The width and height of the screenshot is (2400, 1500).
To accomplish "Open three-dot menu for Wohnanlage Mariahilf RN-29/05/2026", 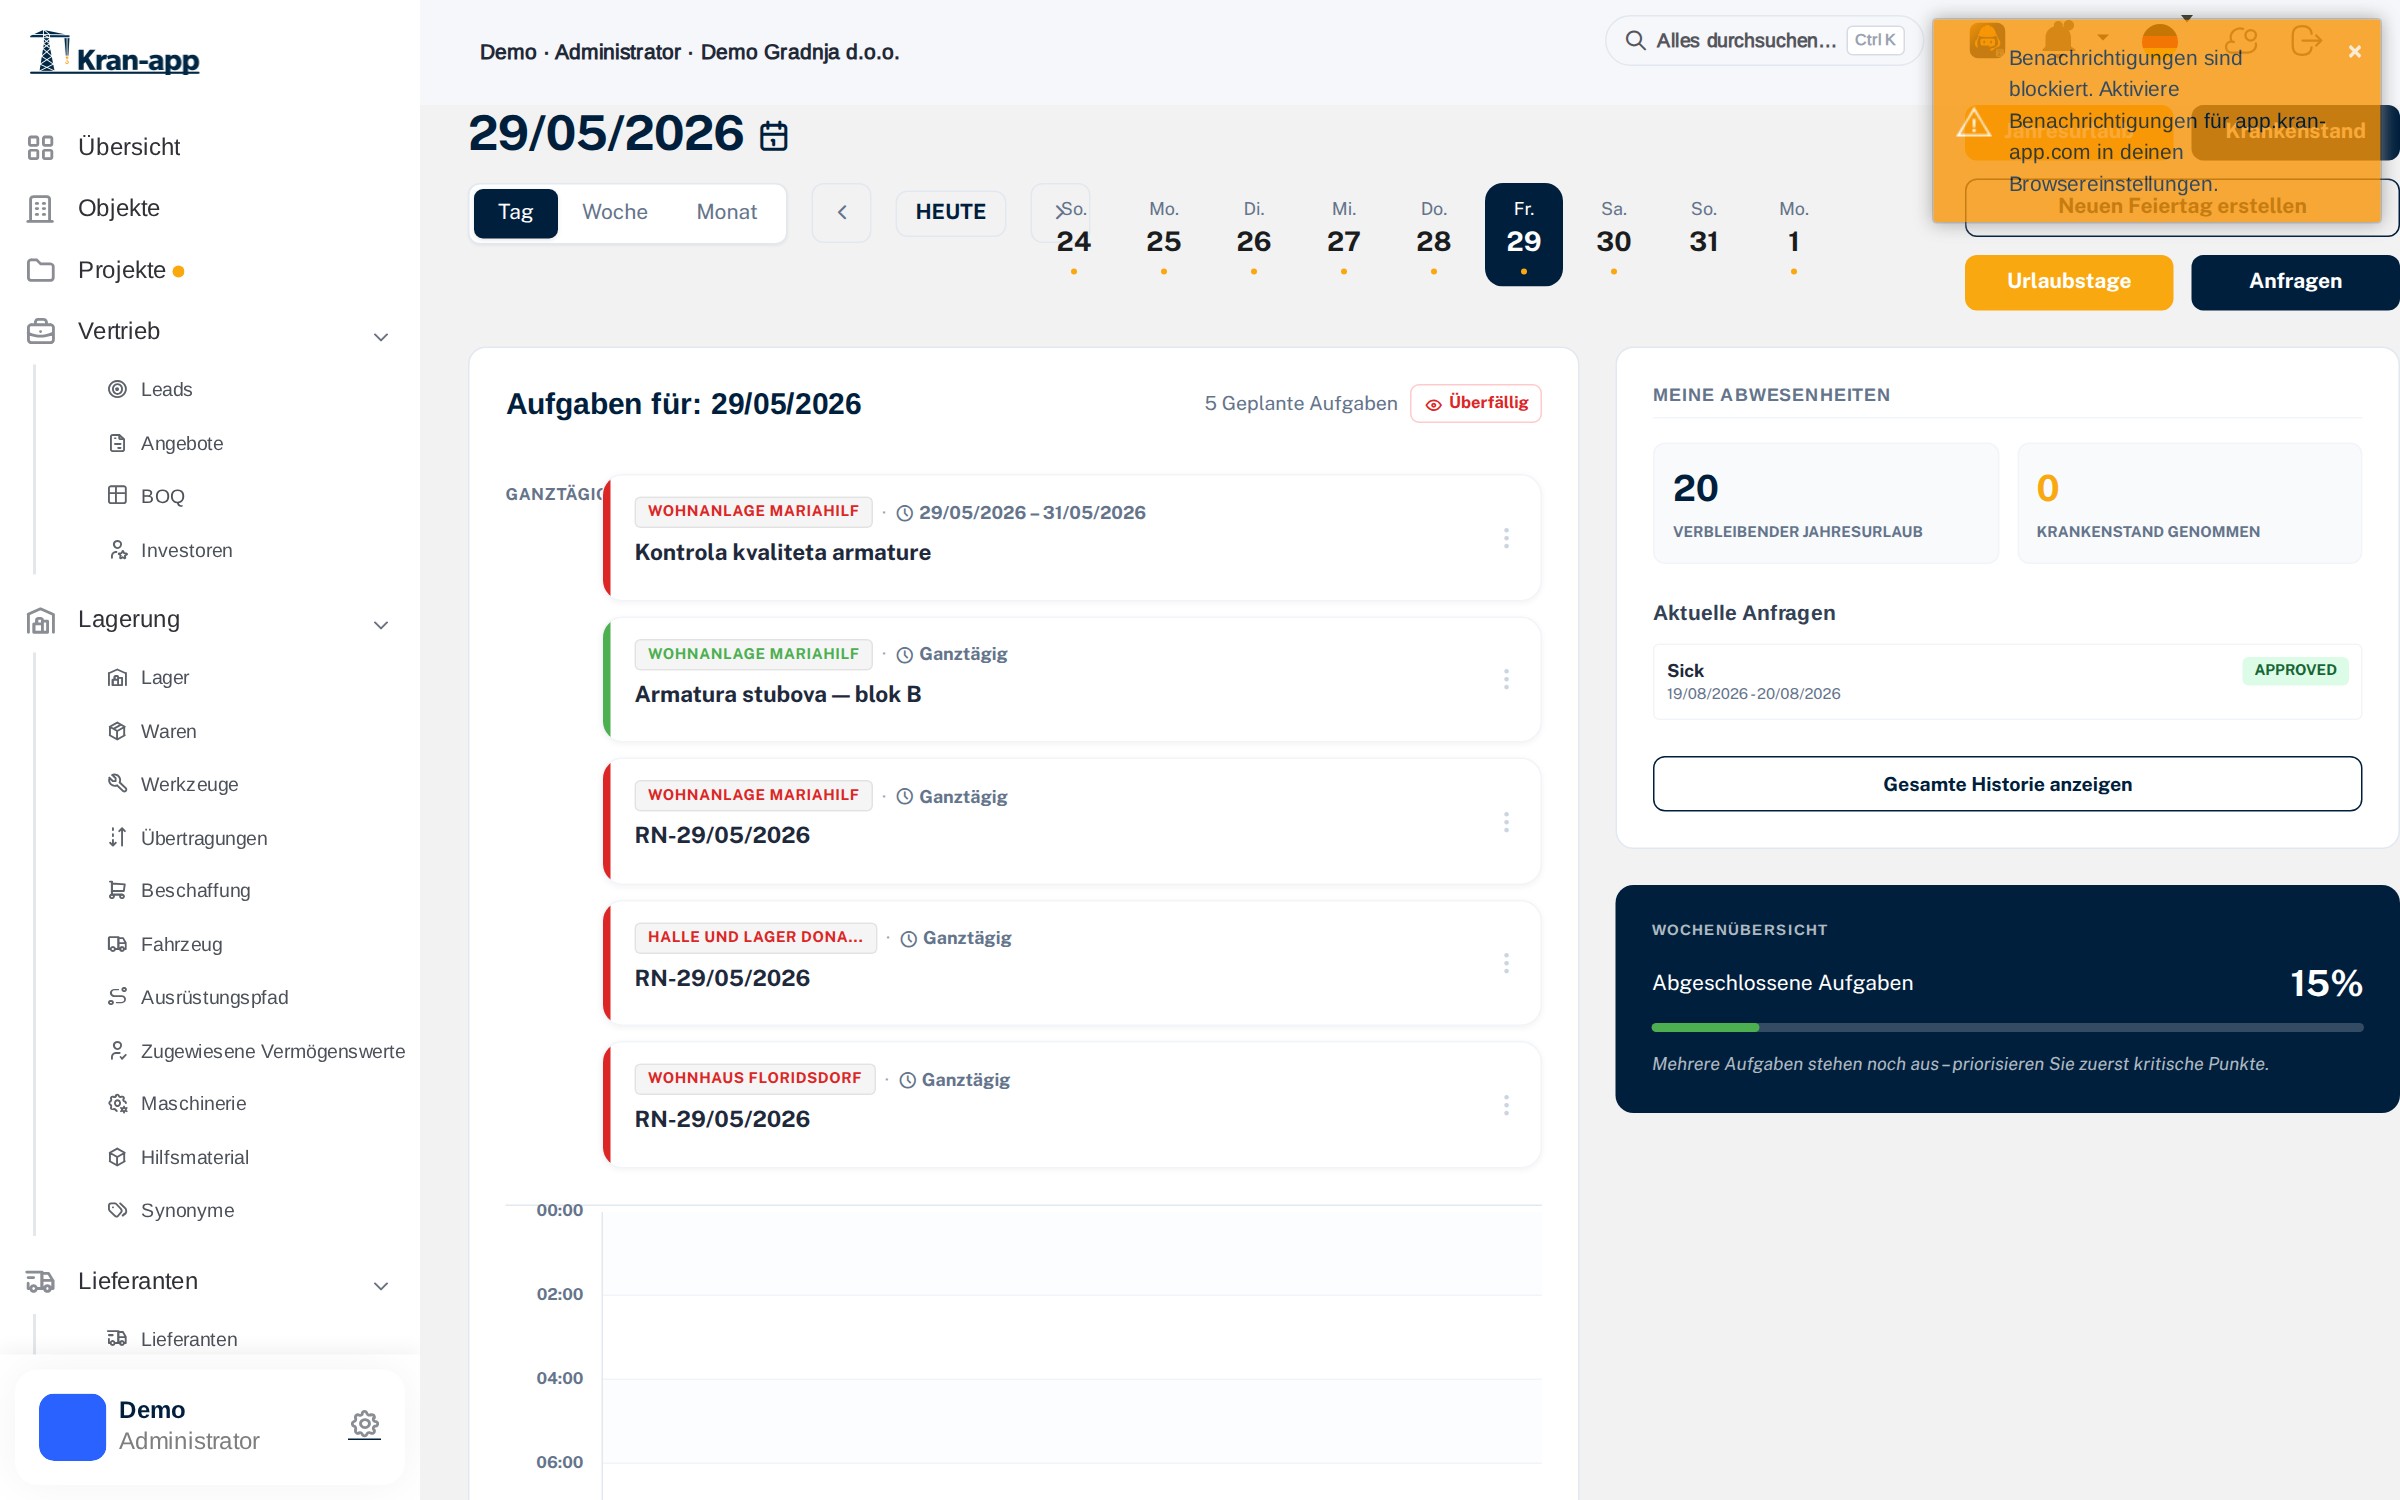I will click(x=1506, y=822).
